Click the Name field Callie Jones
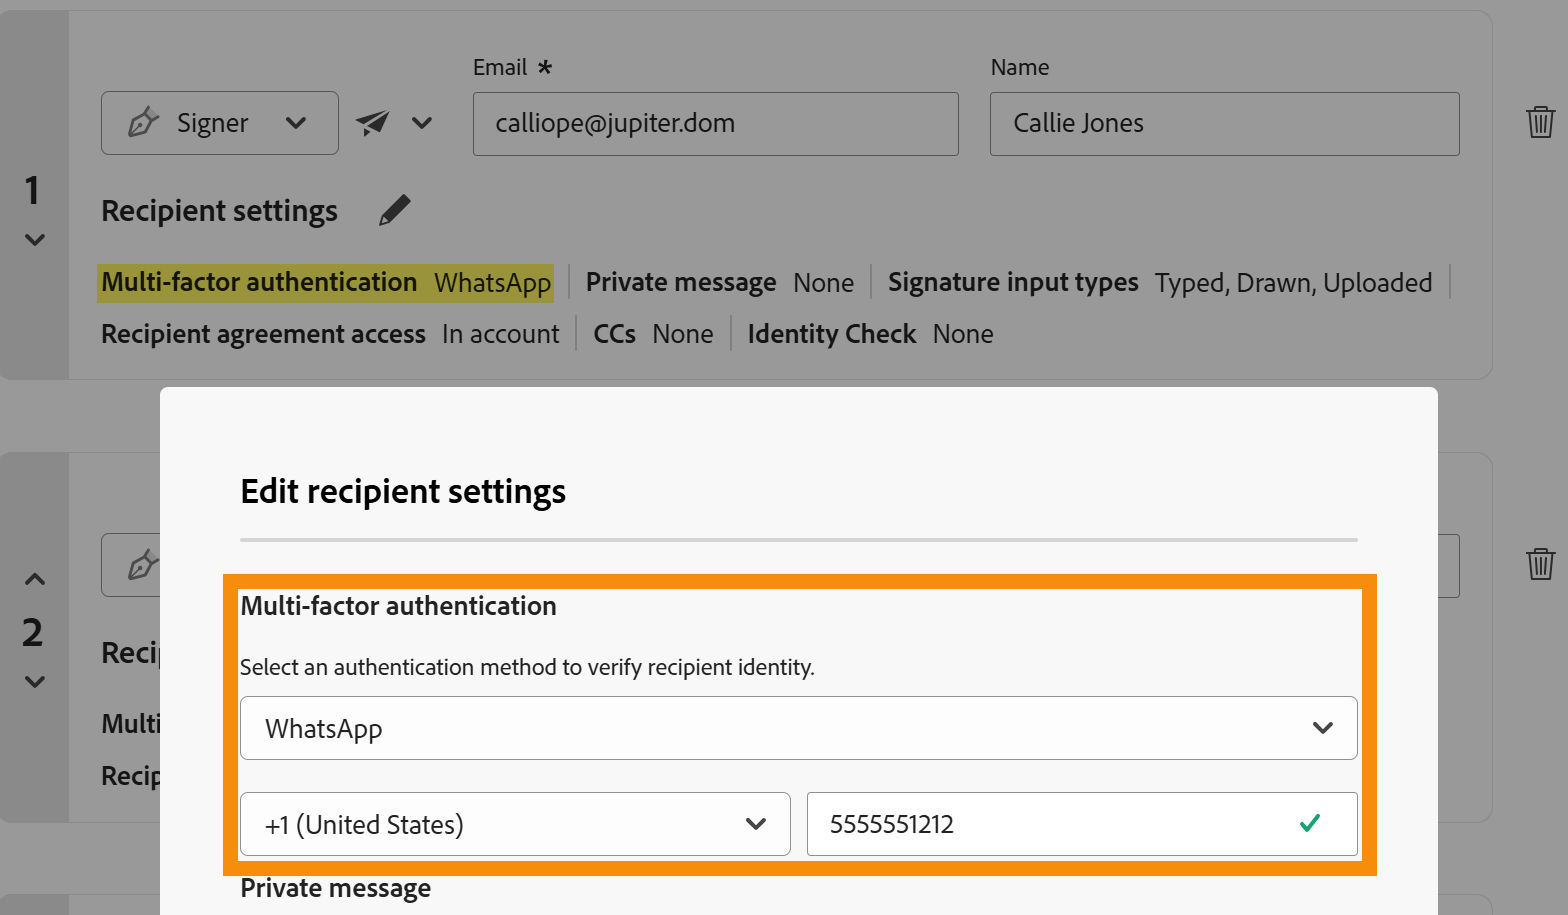The height and width of the screenshot is (915, 1568). pos(1224,124)
